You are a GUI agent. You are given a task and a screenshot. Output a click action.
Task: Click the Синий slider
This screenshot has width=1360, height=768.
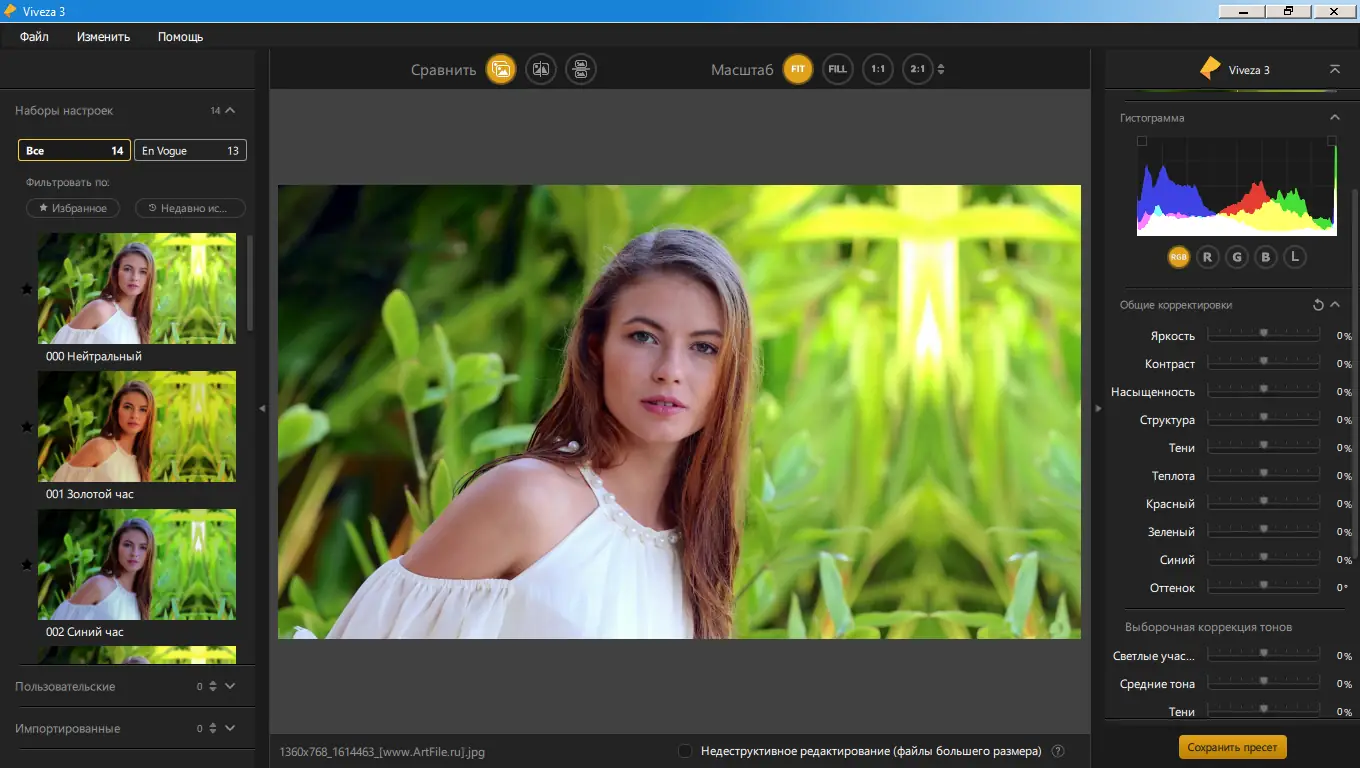click(x=1264, y=559)
